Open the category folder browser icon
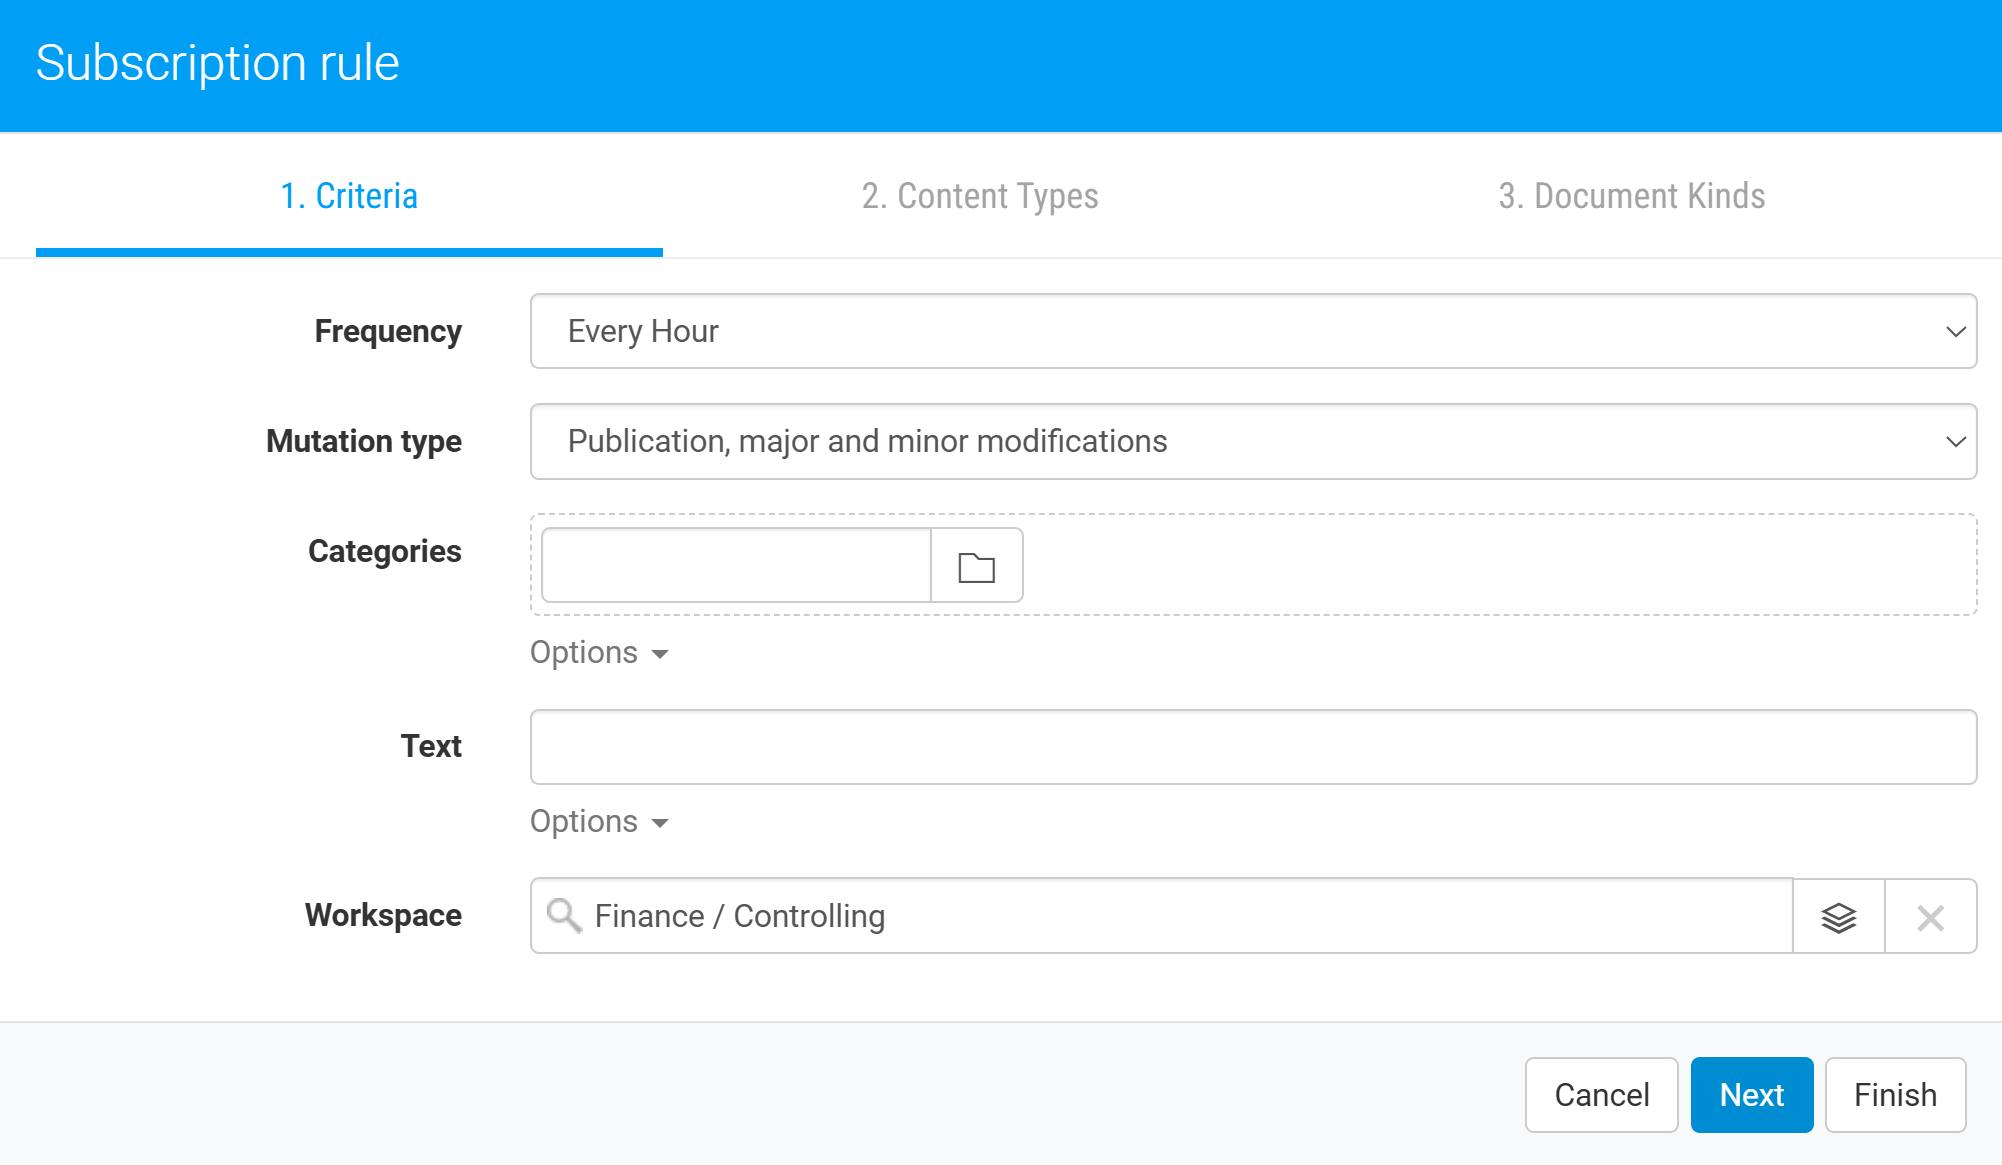This screenshot has width=2002, height=1165. point(976,566)
